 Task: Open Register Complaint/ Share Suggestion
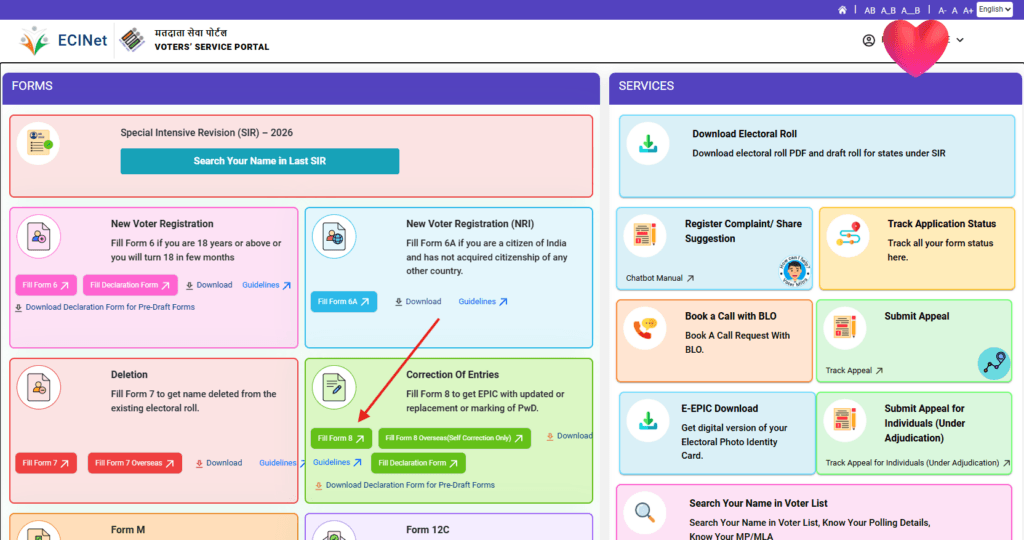coord(743,231)
